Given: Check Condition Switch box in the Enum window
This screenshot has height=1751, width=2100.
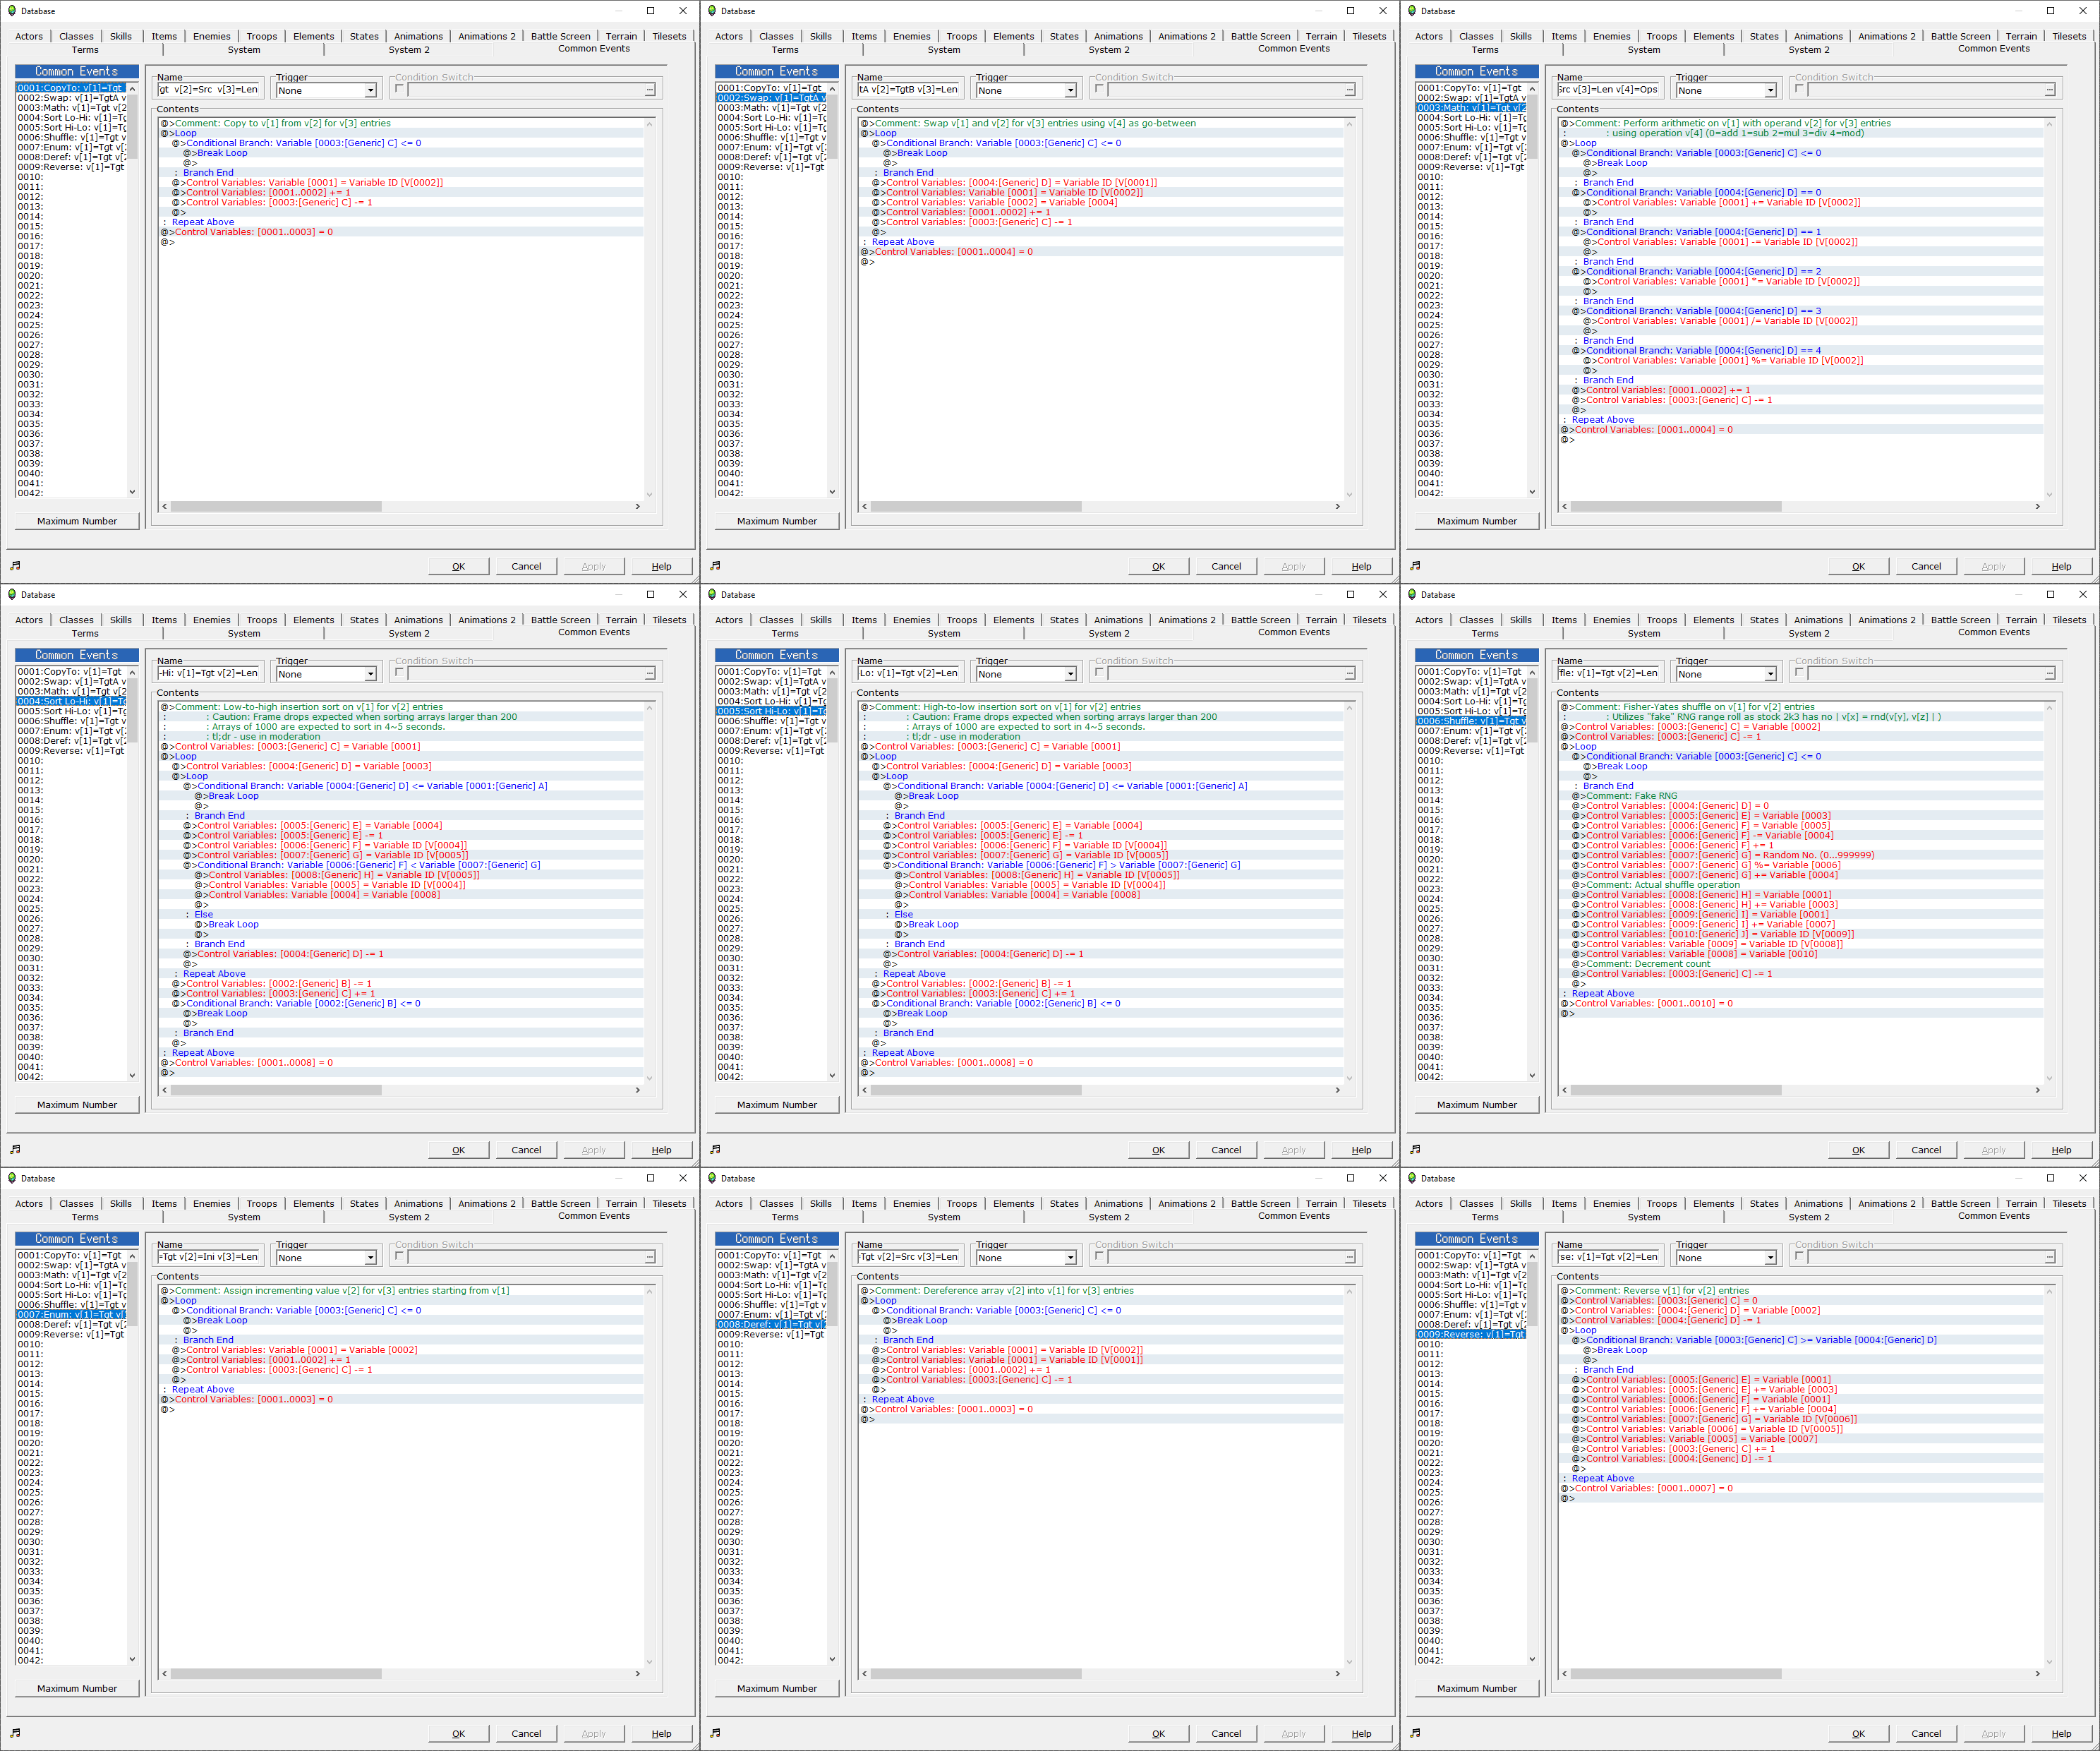Looking at the screenshot, I should pyautogui.click(x=399, y=1256).
